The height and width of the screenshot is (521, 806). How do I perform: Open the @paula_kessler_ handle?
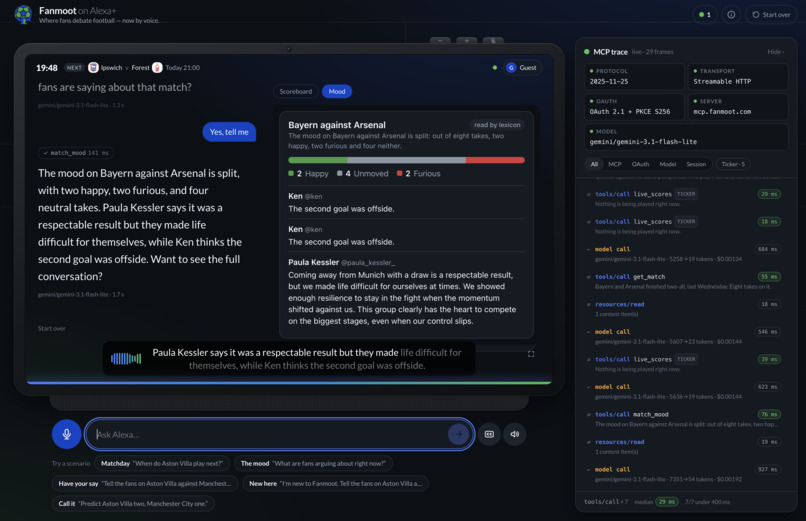pyautogui.click(x=368, y=263)
